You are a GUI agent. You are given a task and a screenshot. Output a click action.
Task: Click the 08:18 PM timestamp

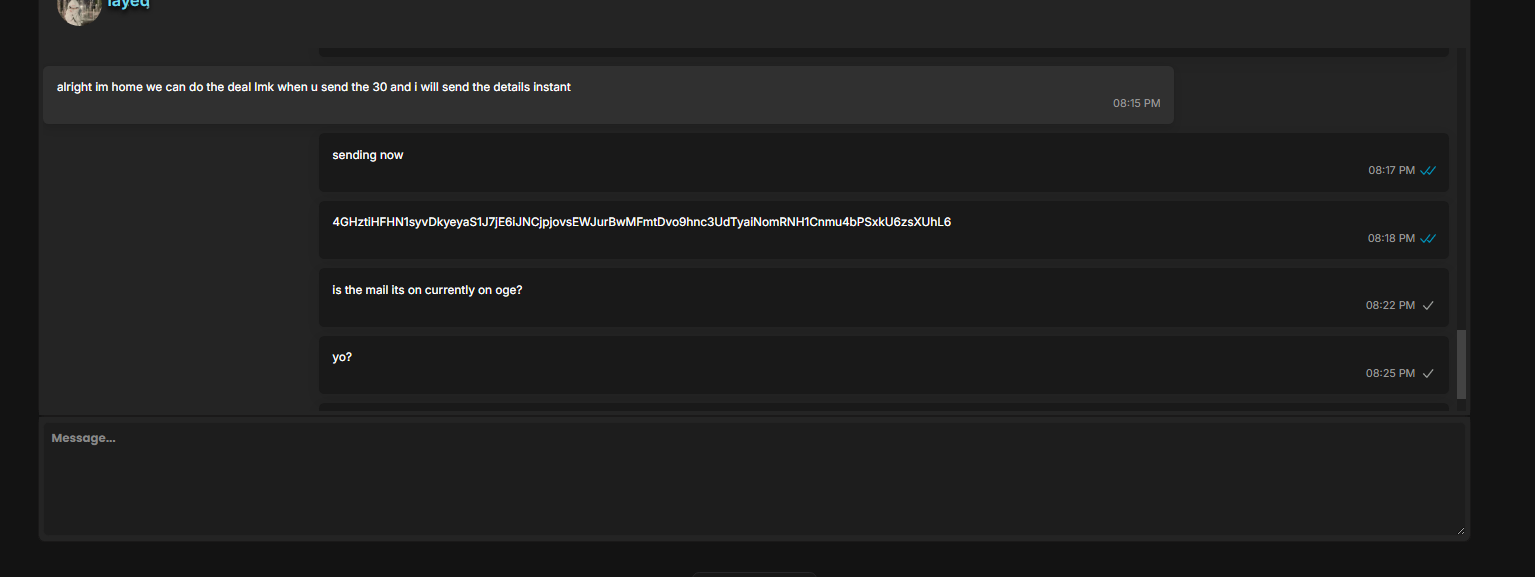(1392, 239)
